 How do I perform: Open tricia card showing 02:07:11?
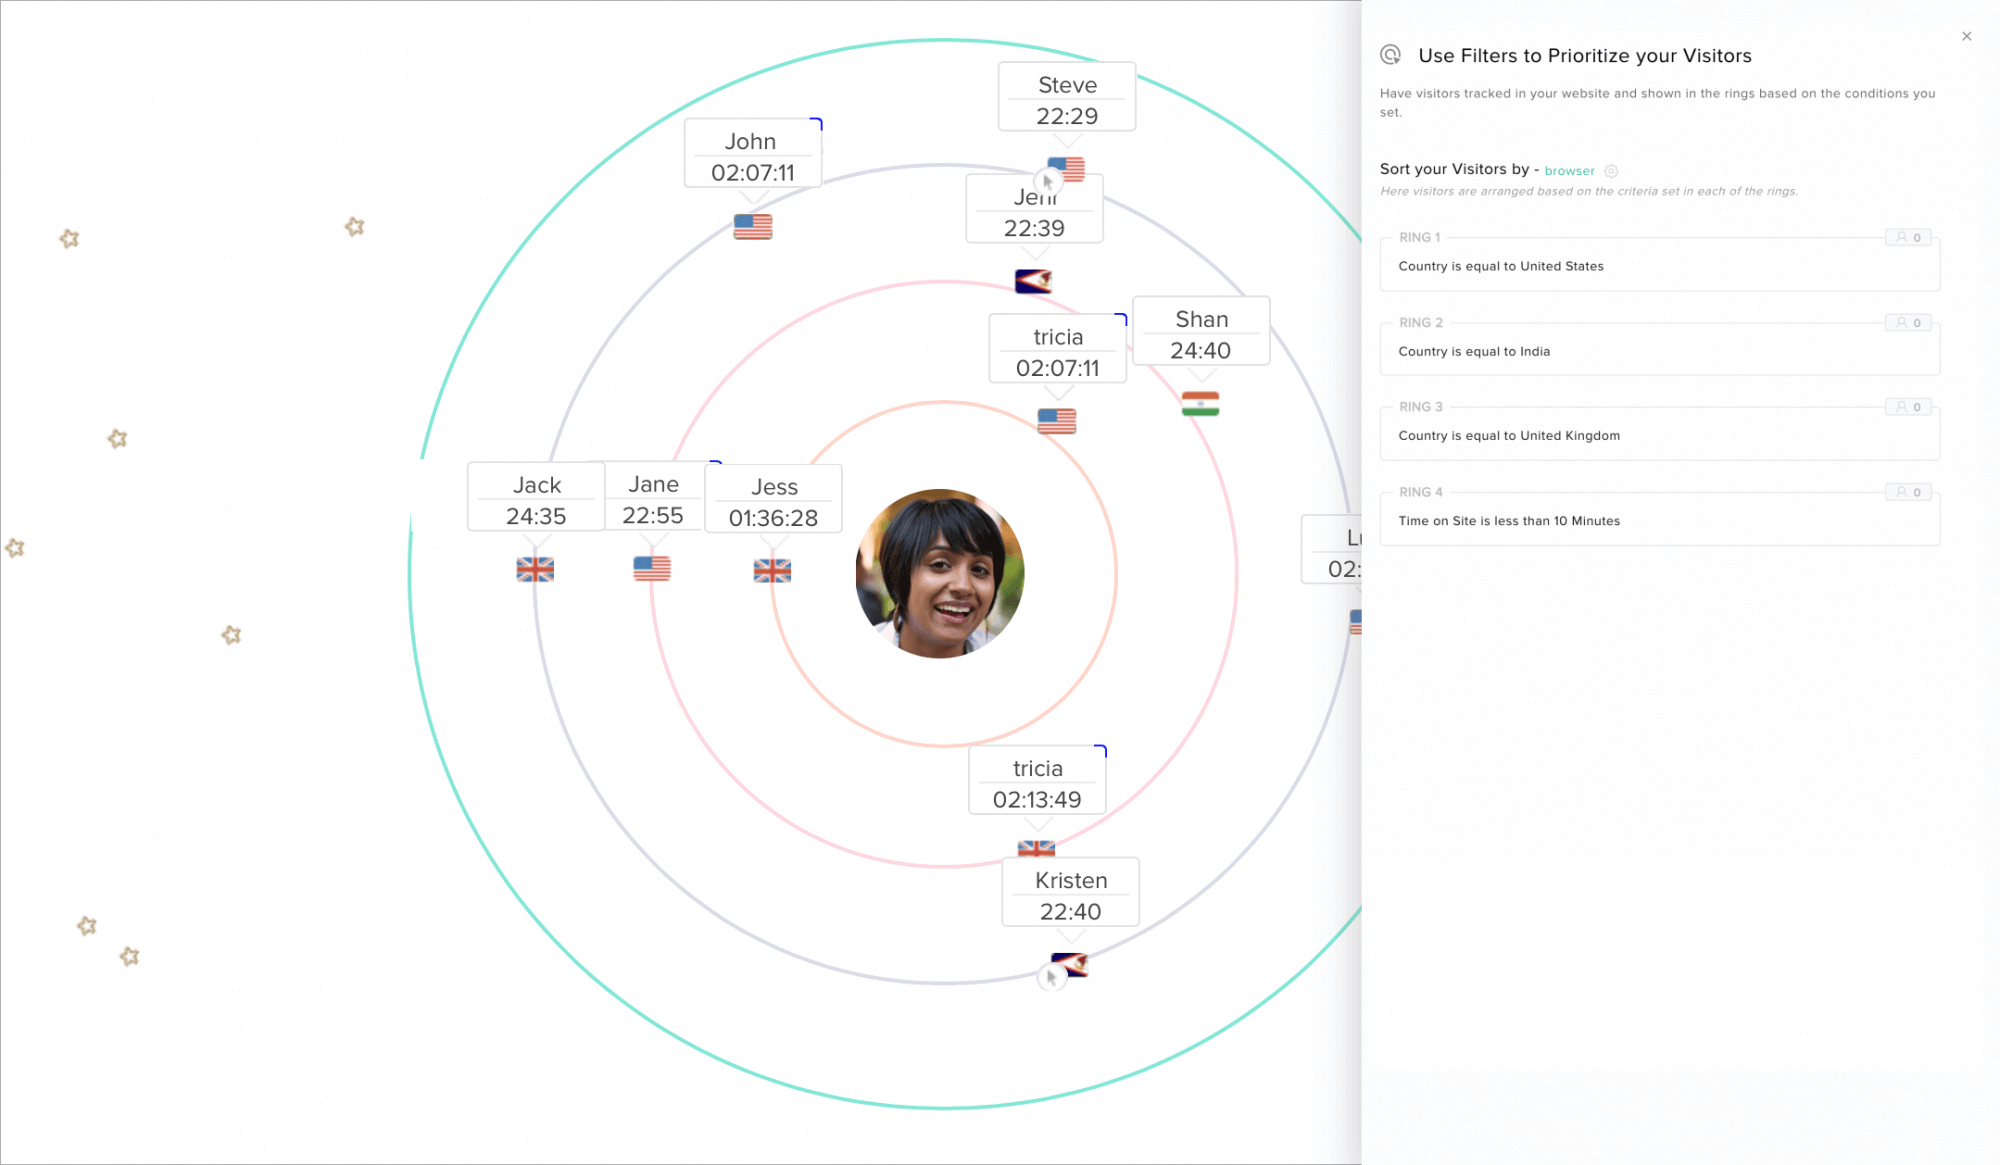coord(1058,349)
